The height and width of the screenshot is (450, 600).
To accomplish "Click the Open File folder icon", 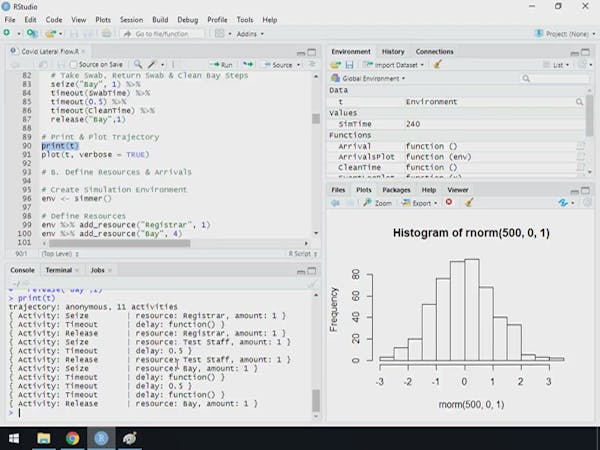I will (50, 34).
